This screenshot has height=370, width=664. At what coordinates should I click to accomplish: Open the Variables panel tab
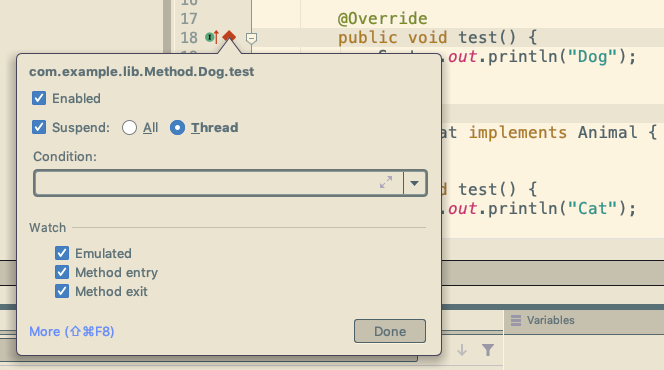[551, 320]
